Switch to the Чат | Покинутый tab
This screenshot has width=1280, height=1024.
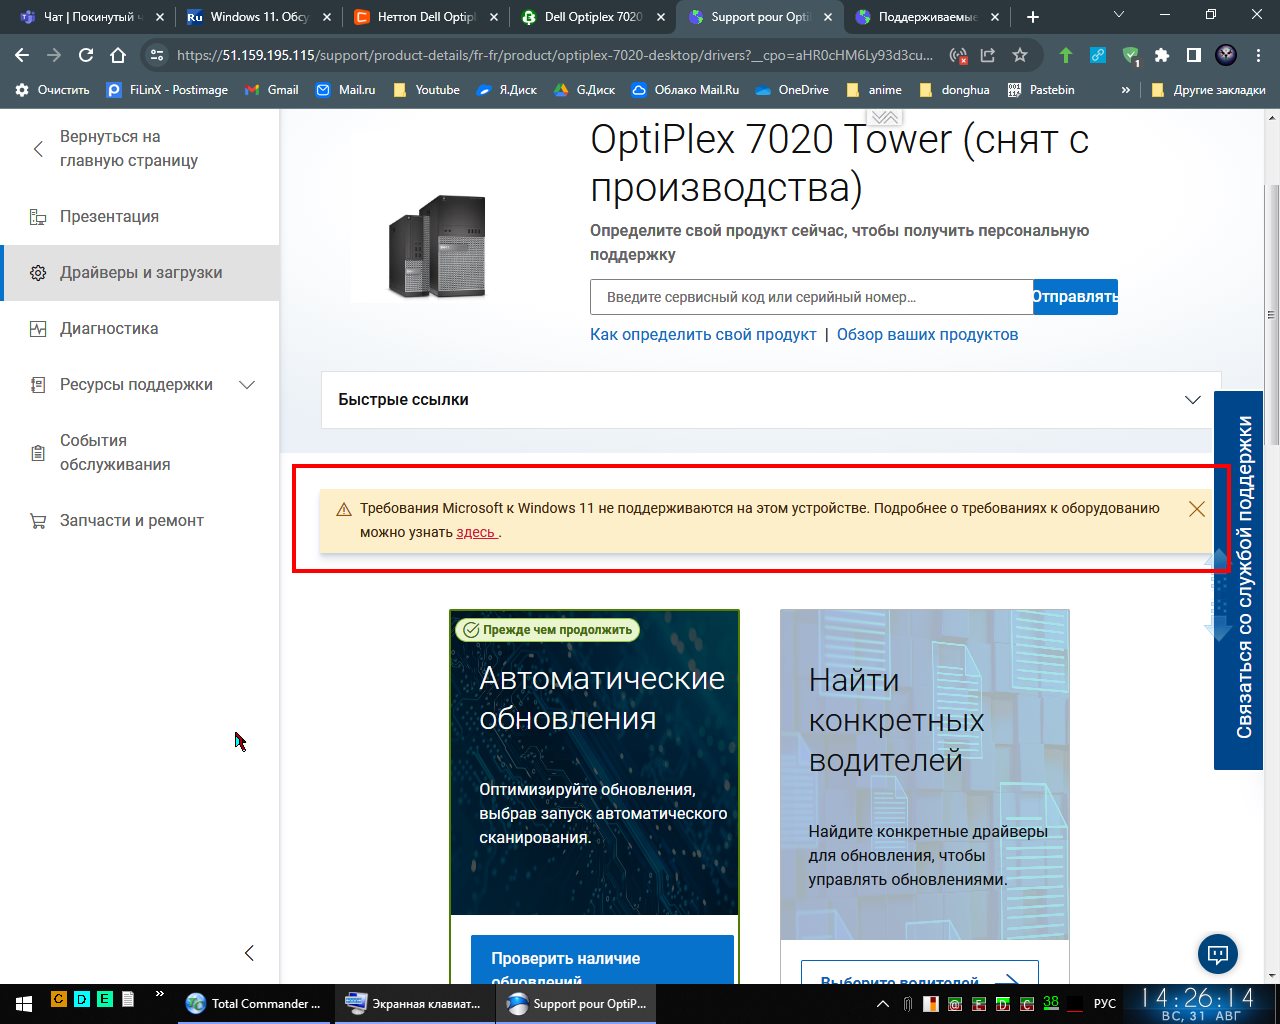[x=92, y=17]
